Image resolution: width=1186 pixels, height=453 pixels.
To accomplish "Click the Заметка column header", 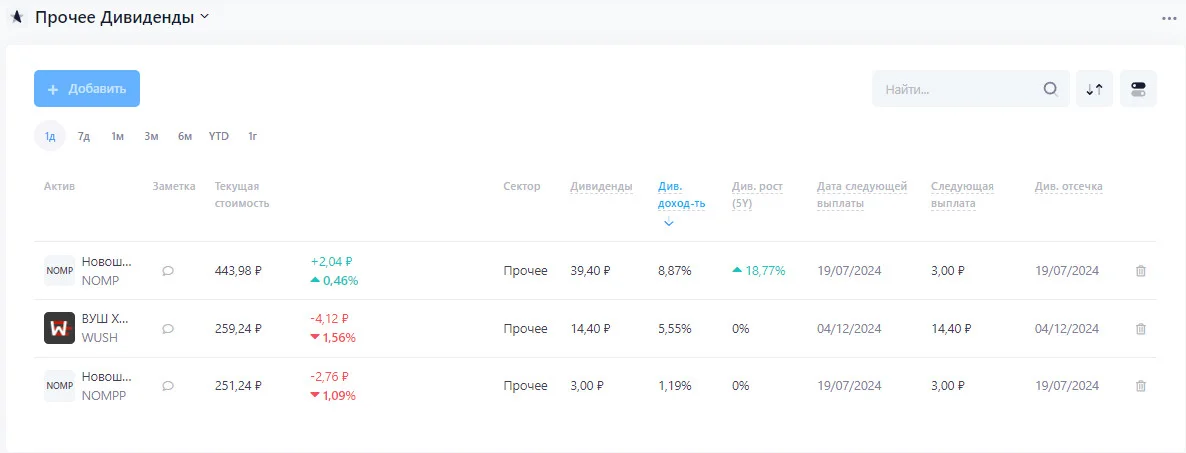I will click(x=173, y=186).
